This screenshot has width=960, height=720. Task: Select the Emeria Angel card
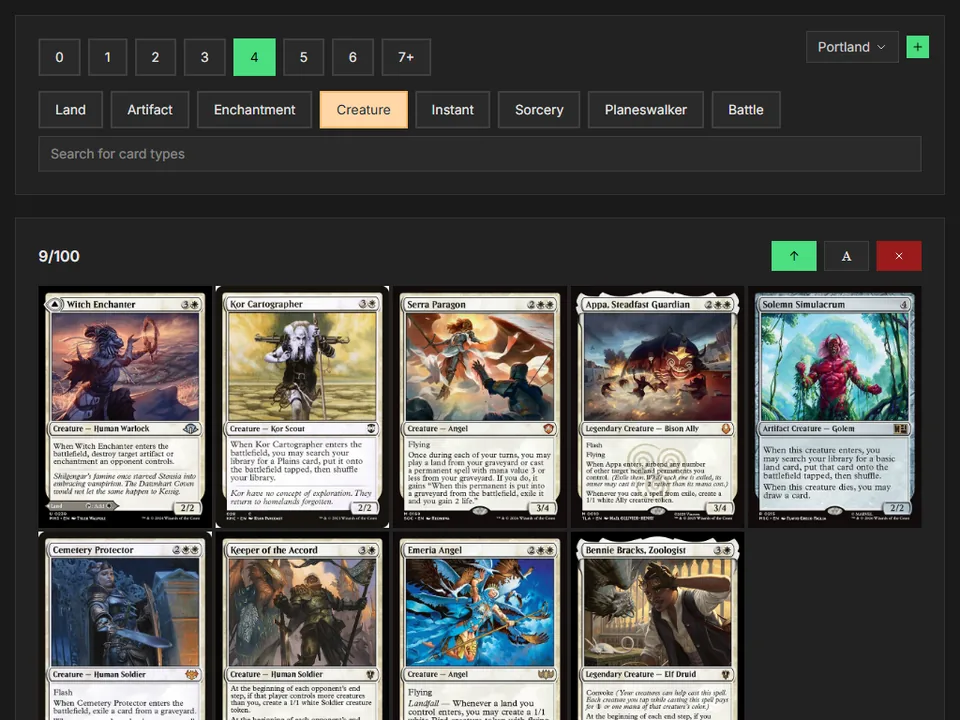tap(480, 626)
